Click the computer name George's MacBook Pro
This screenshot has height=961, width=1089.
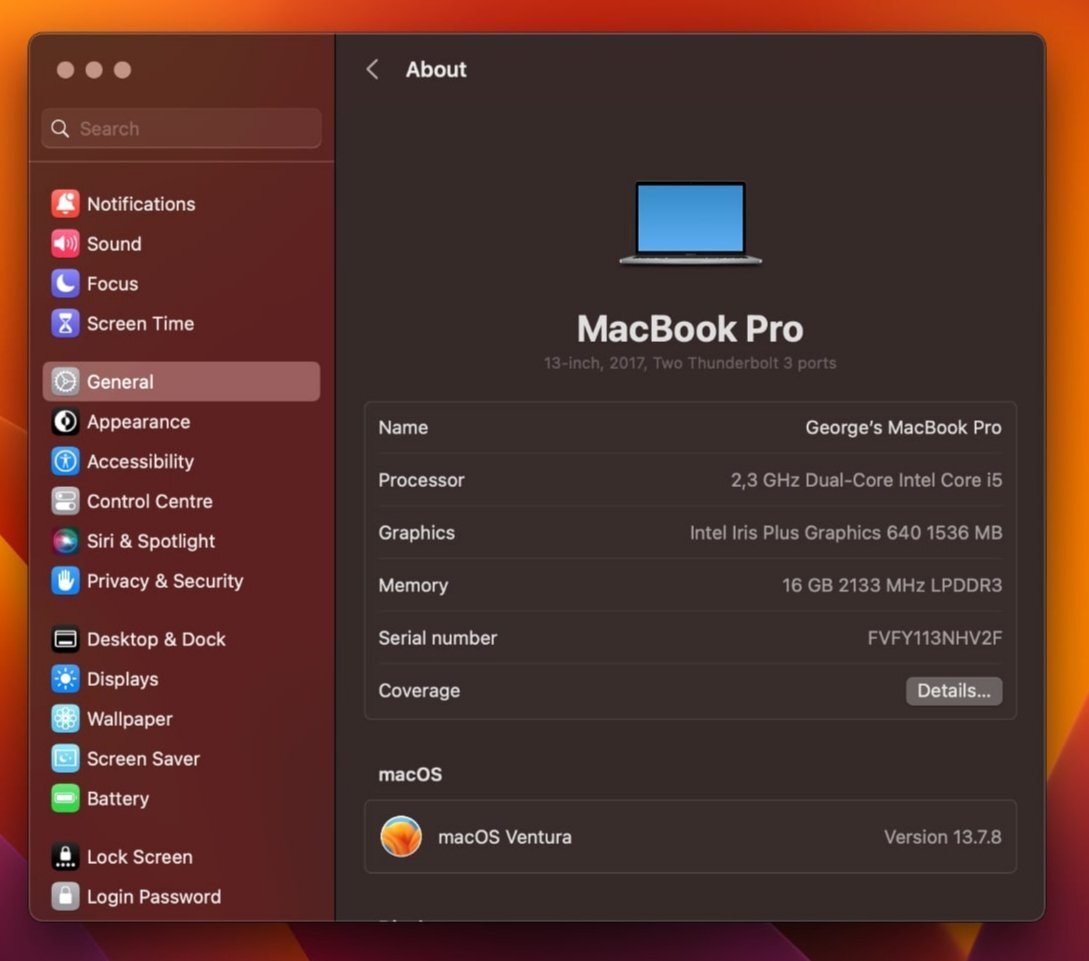[902, 427]
